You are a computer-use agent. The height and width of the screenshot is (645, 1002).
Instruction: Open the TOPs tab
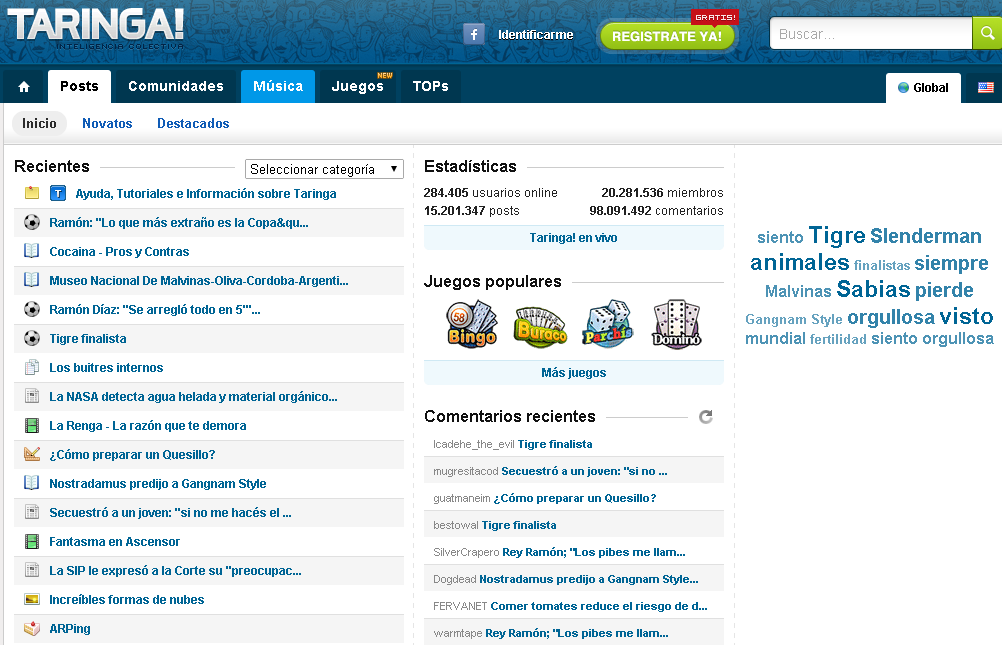[x=431, y=86]
